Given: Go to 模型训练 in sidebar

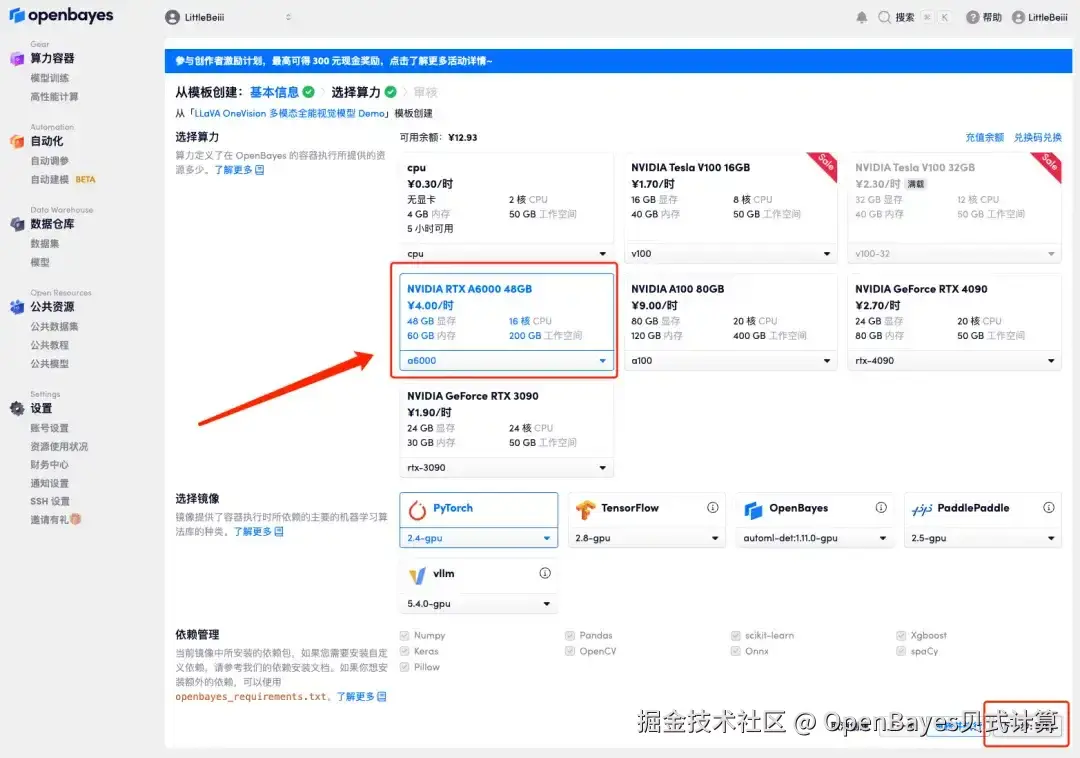Looking at the screenshot, I should (50, 78).
